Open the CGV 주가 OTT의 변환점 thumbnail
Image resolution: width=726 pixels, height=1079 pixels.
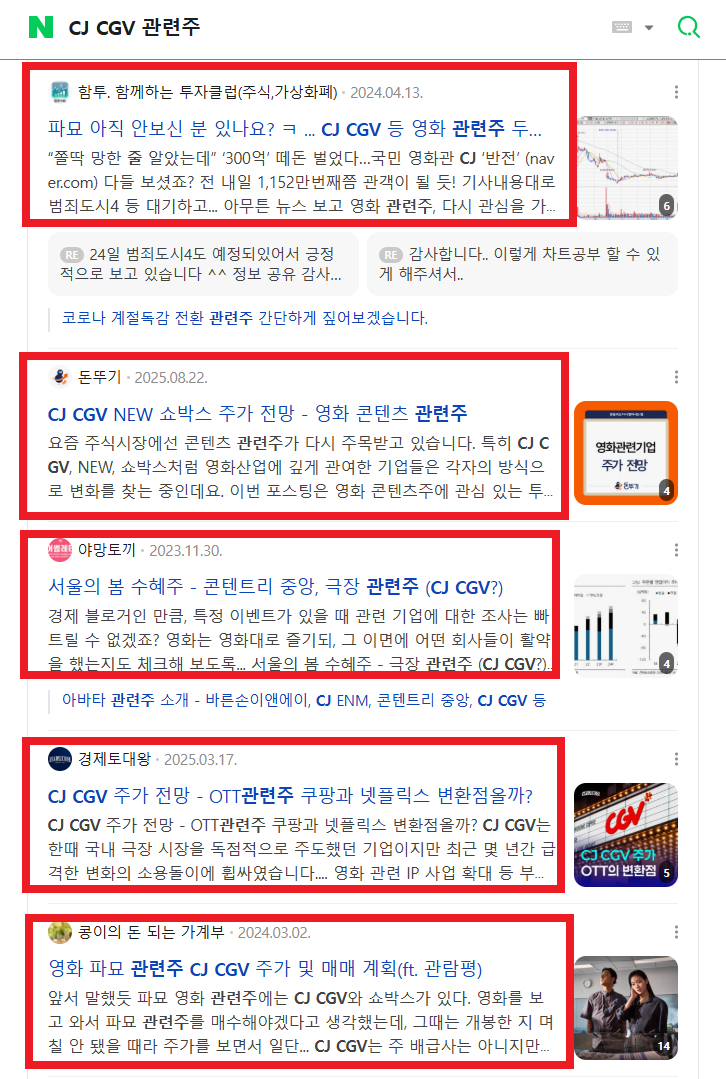tap(626, 835)
